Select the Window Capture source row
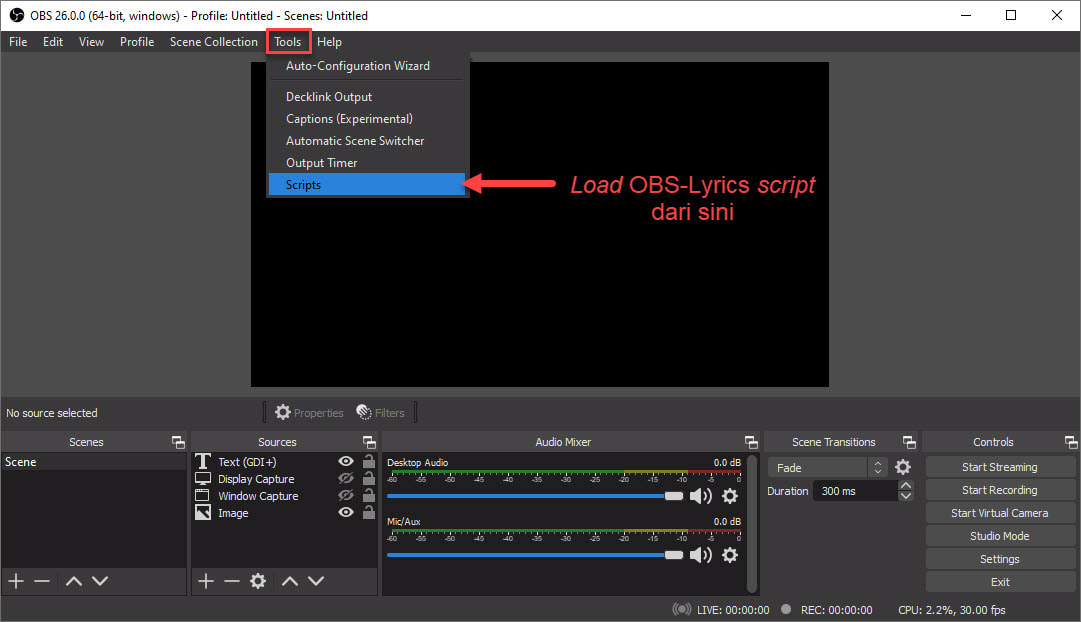The height and width of the screenshot is (622, 1081). click(x=284, y=496)
